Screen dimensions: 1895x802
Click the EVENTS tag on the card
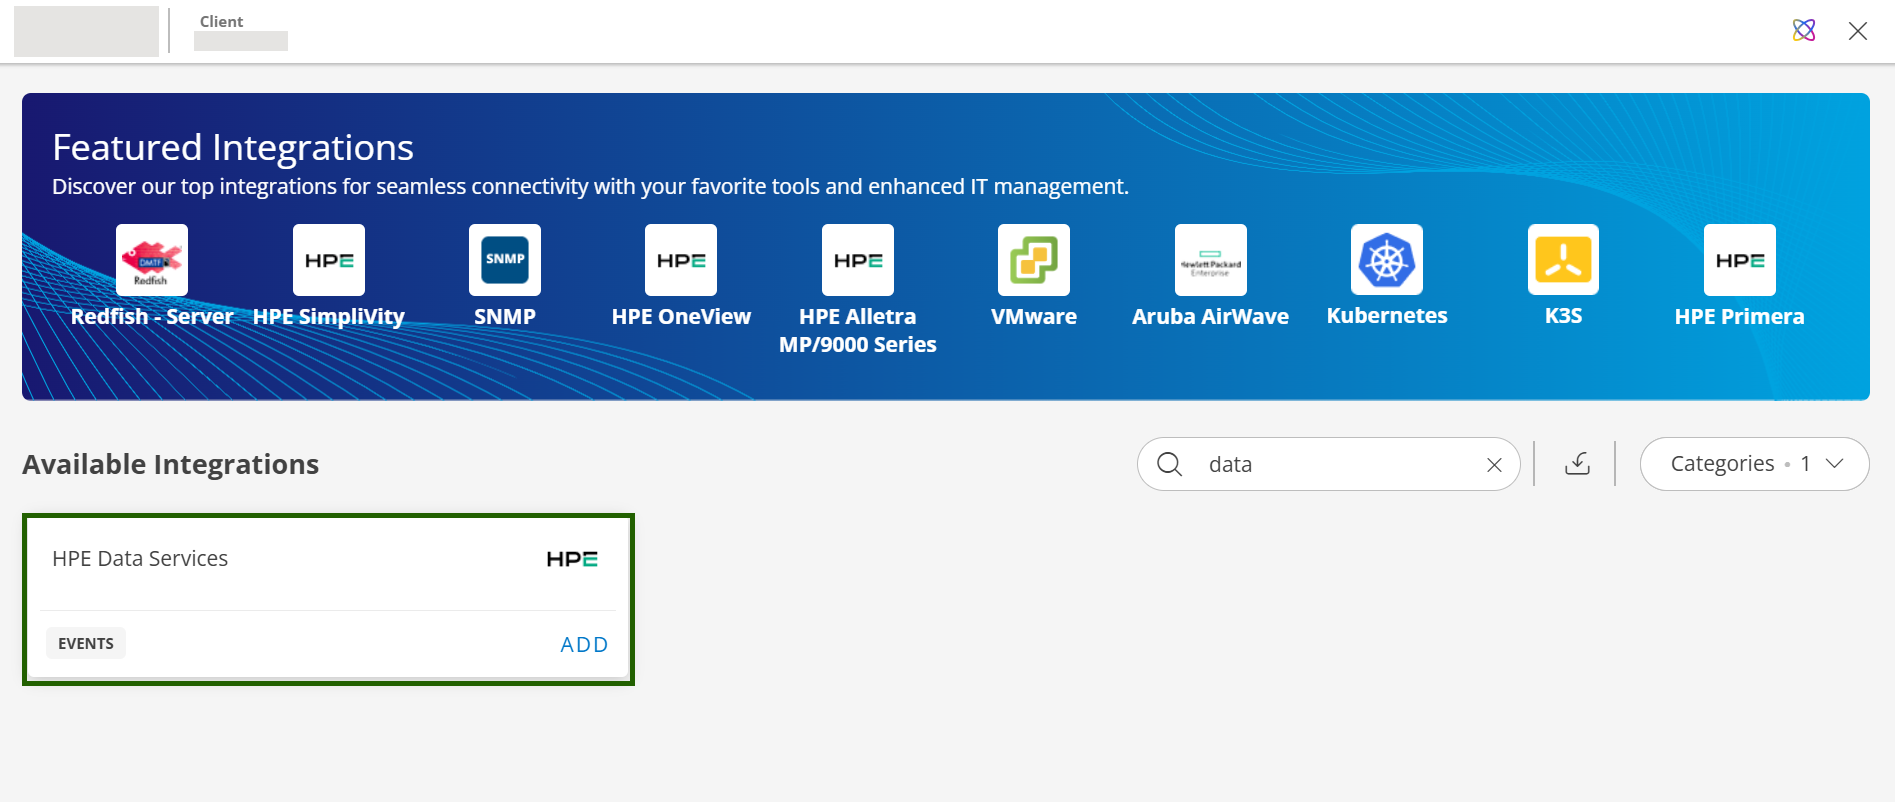tap(86, 644)
